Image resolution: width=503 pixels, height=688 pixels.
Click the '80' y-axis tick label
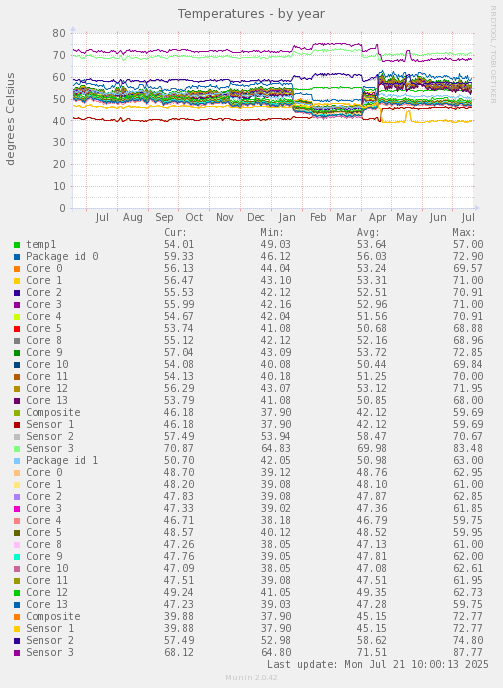(x=59, y=33)
